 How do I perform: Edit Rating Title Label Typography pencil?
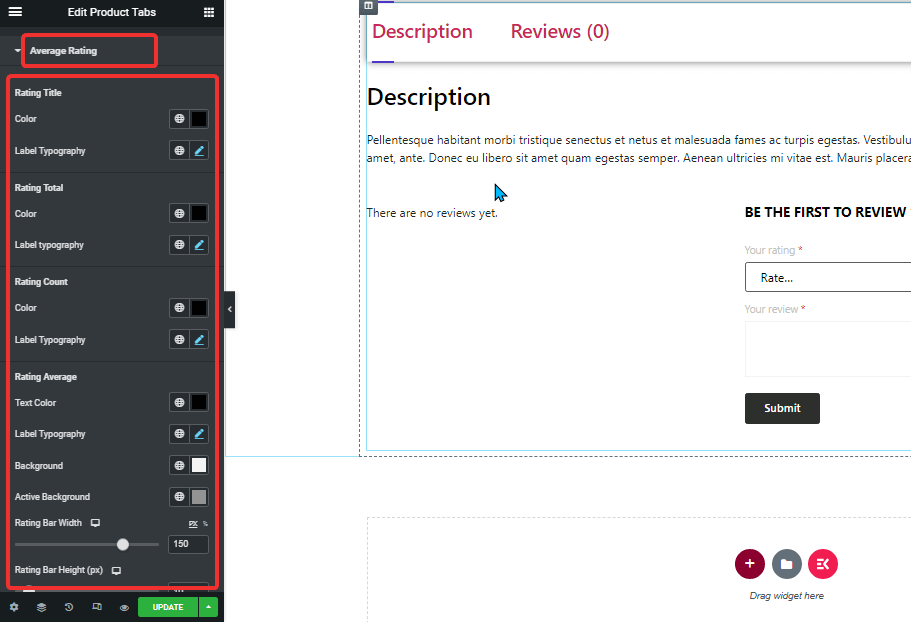(199, 150)
